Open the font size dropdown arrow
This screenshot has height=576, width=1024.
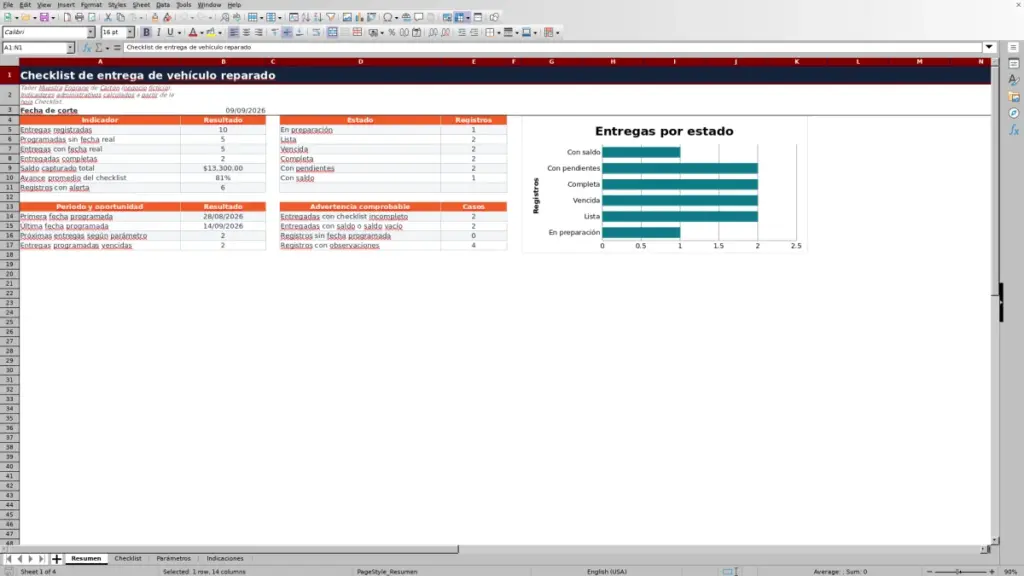point(130,33)
